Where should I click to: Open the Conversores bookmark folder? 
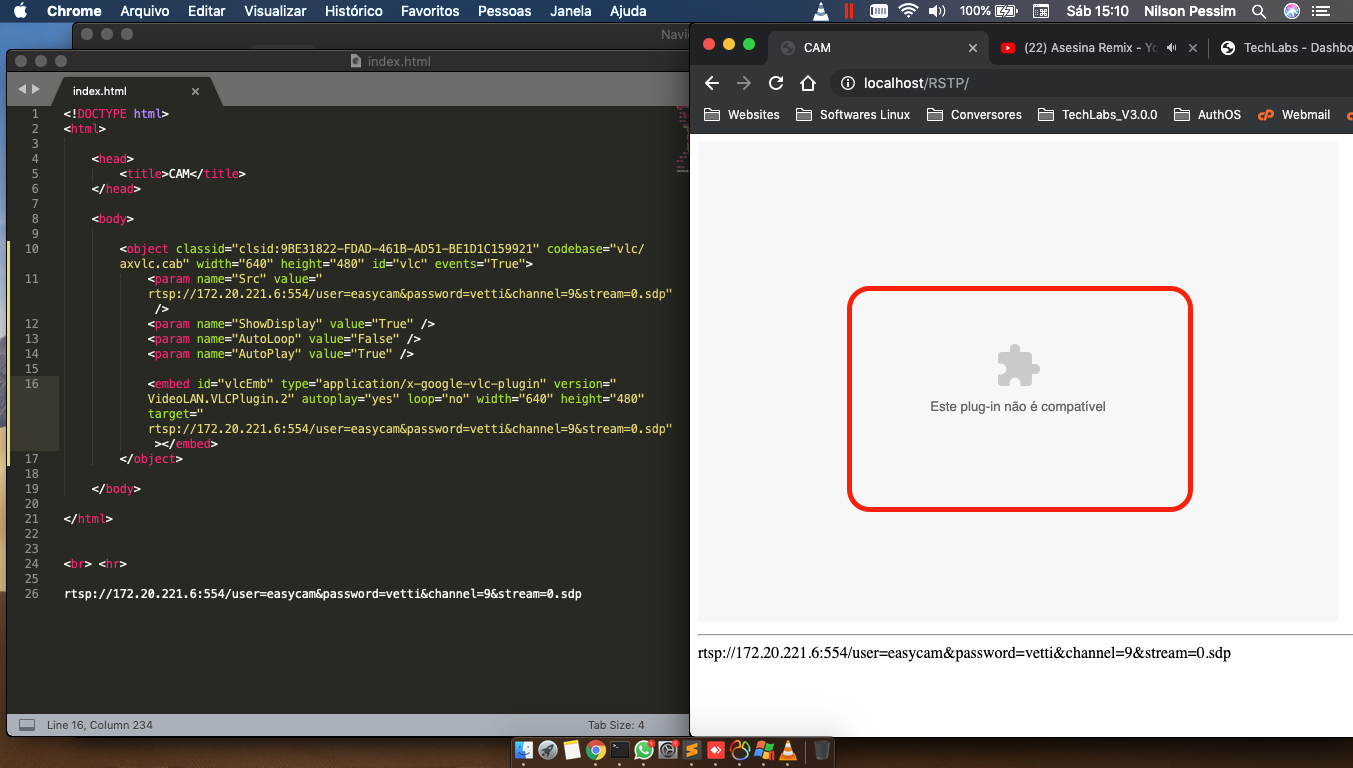(x=974, y=115)
